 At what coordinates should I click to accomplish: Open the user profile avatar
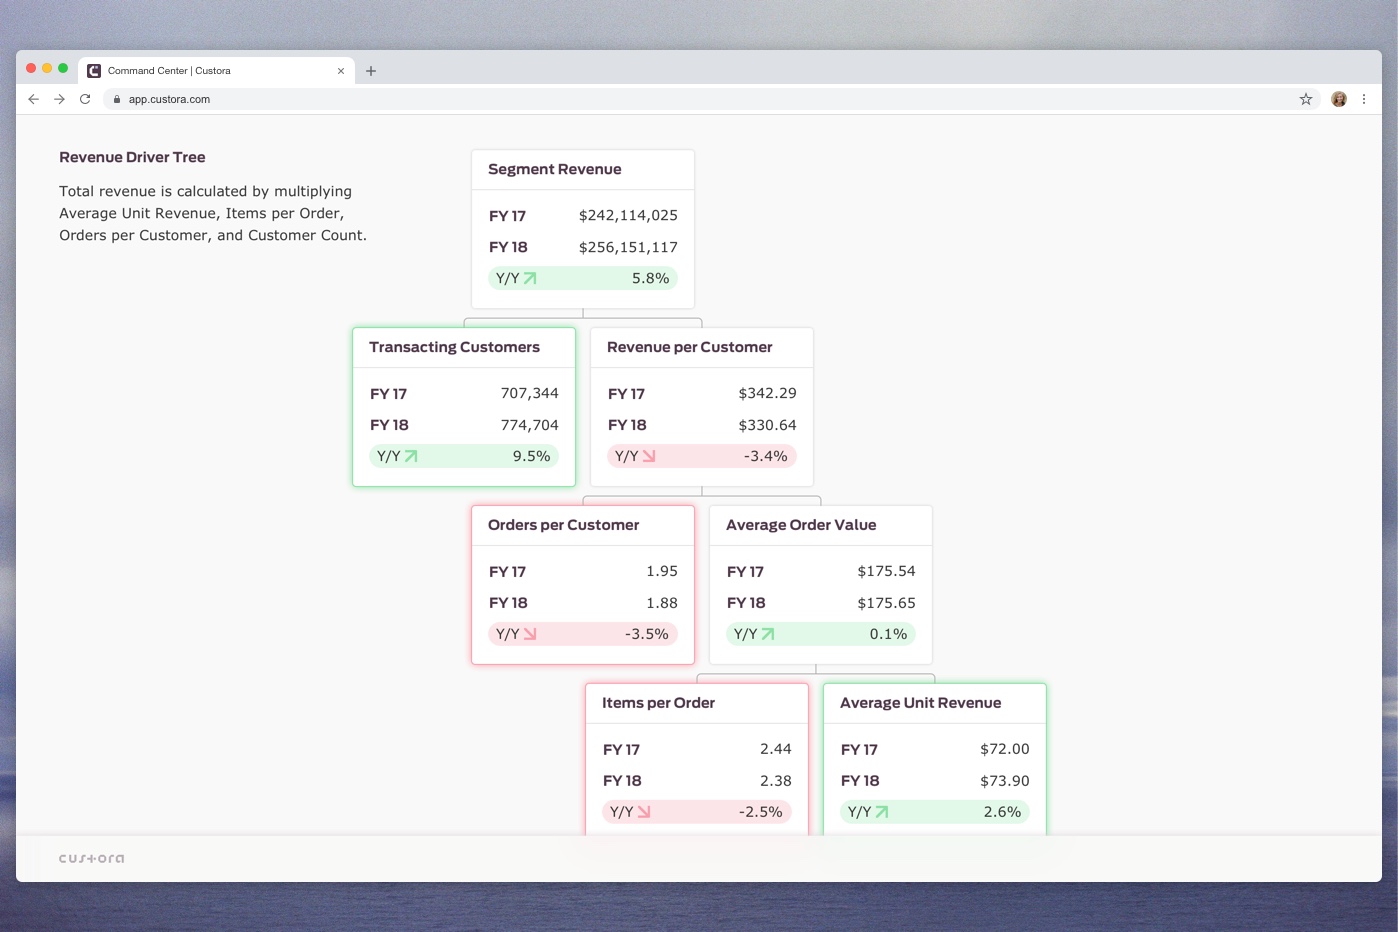[x=1339, y=99]
